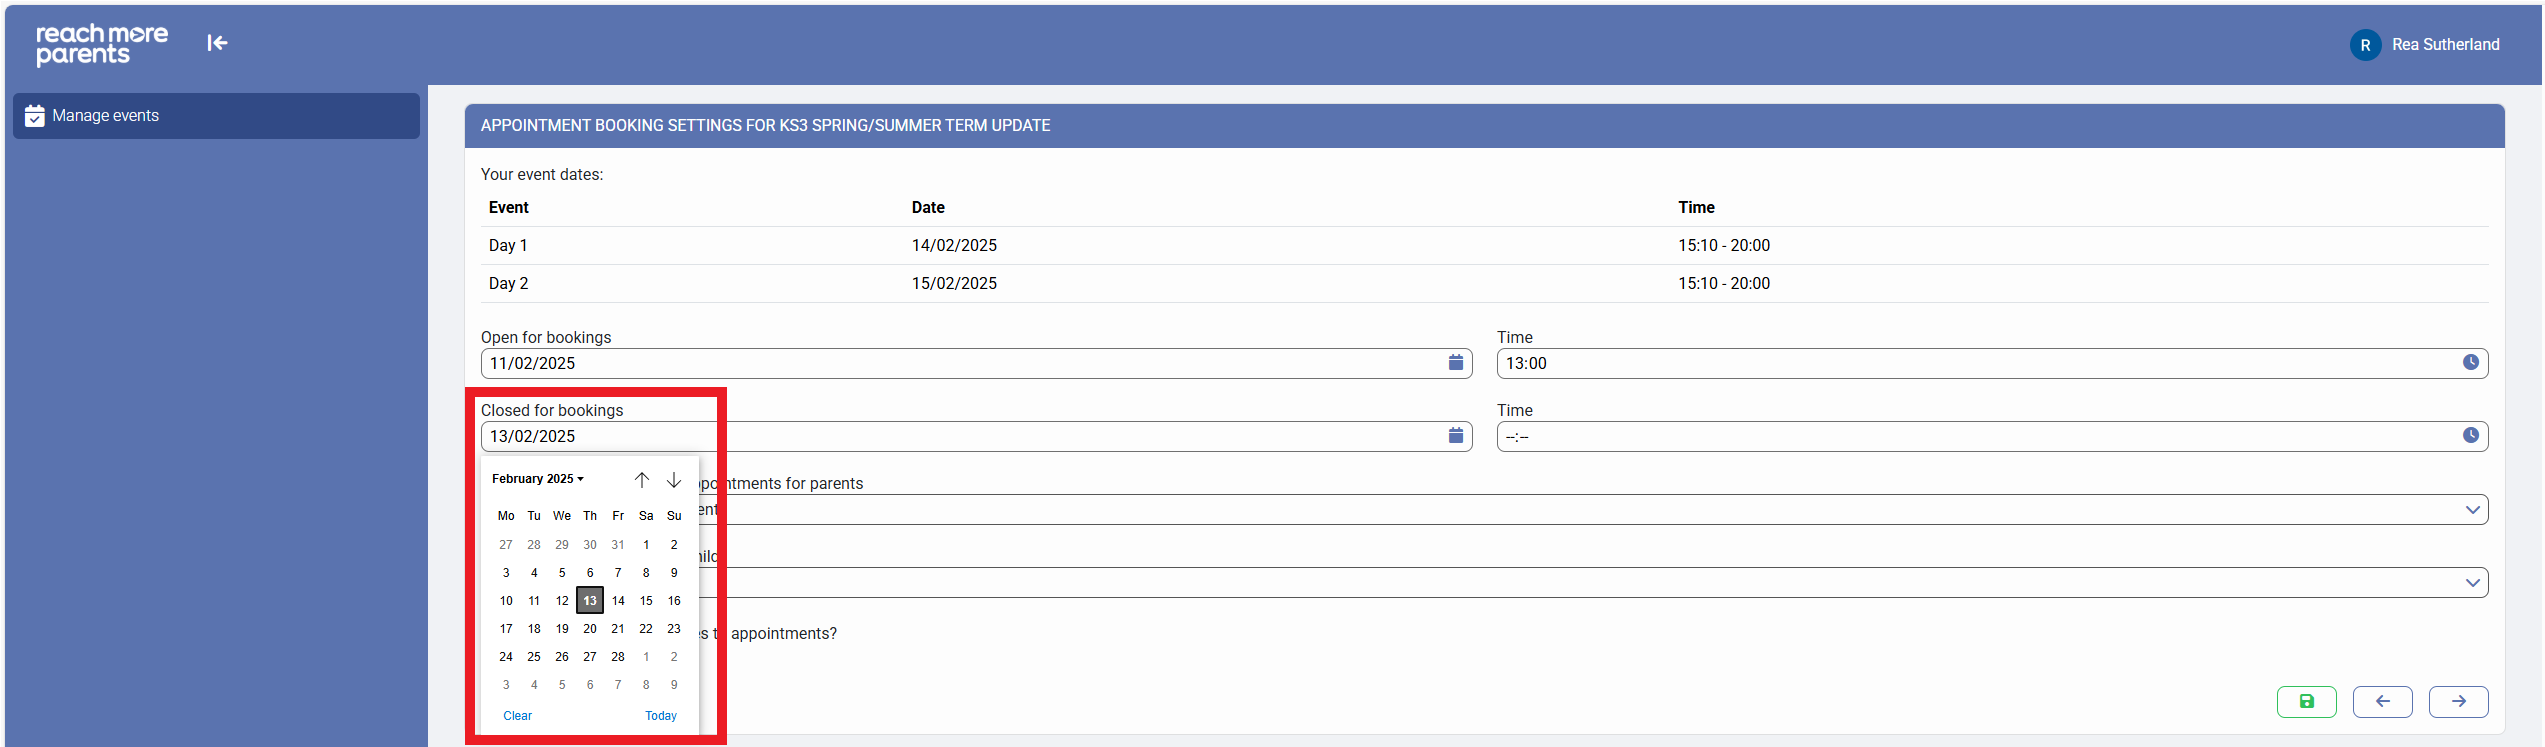Image resolution: width=2545 pixels, height=747 pixels.
Task: Click Today in the date picker
Action: click(x=660, y=716)
